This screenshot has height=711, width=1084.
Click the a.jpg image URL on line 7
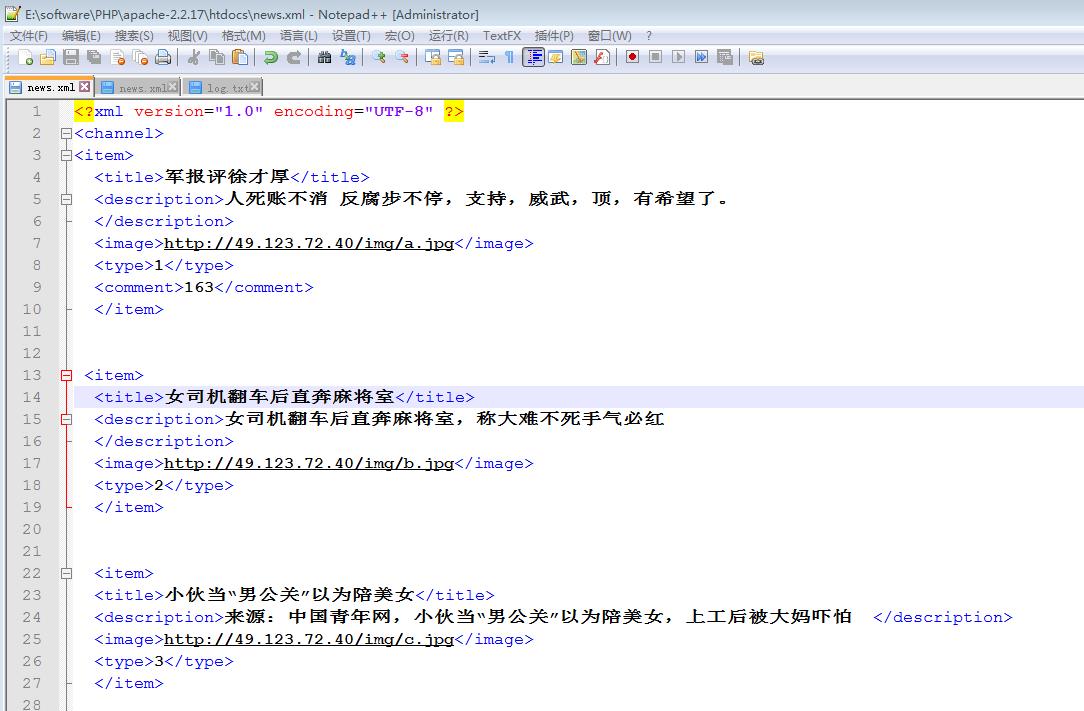click(309, 243)
